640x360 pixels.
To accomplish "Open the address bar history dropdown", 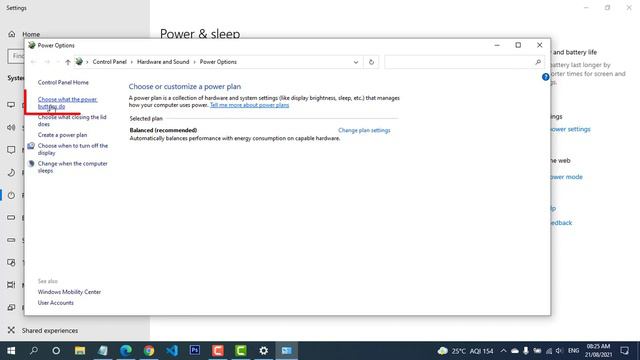I will [x=356, y=62].
